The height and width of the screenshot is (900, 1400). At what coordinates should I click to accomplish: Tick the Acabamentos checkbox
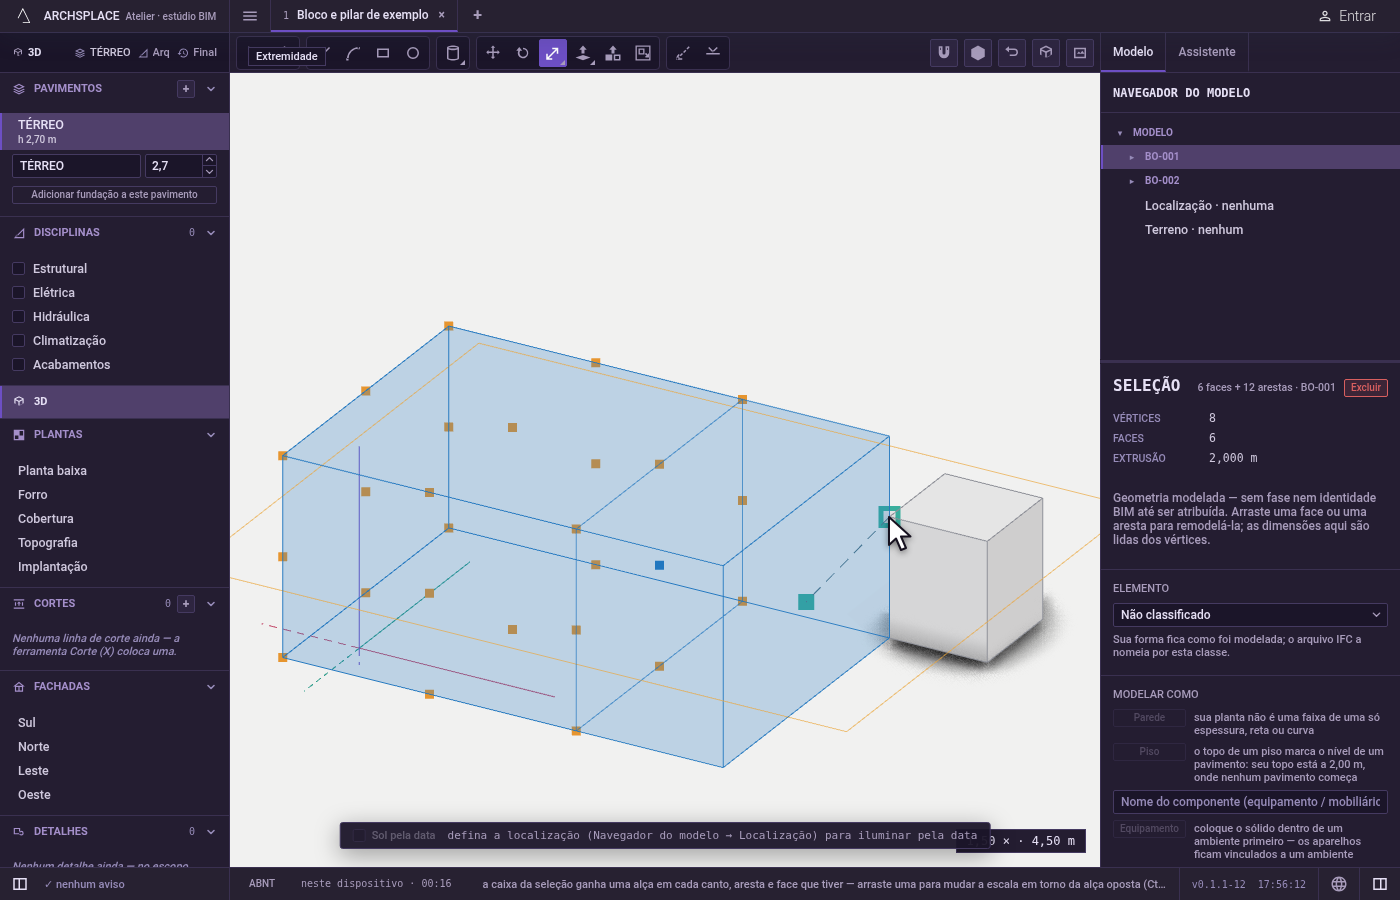pos(18,365)
